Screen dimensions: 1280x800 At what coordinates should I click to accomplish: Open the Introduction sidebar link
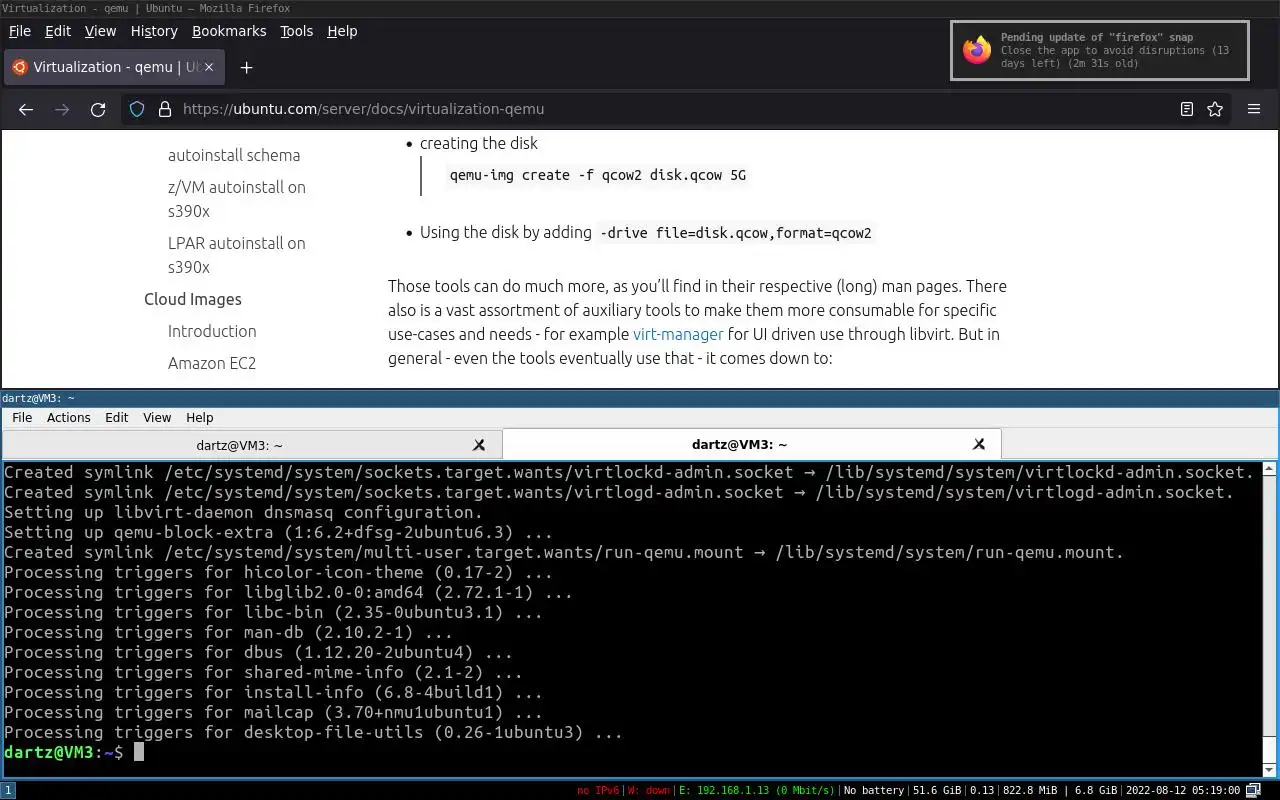[212, 331]
